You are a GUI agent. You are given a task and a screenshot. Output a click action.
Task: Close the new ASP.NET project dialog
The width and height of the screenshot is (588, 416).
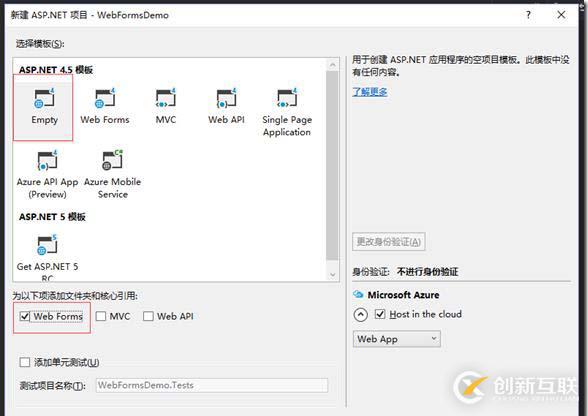click(x=561, y=15)
